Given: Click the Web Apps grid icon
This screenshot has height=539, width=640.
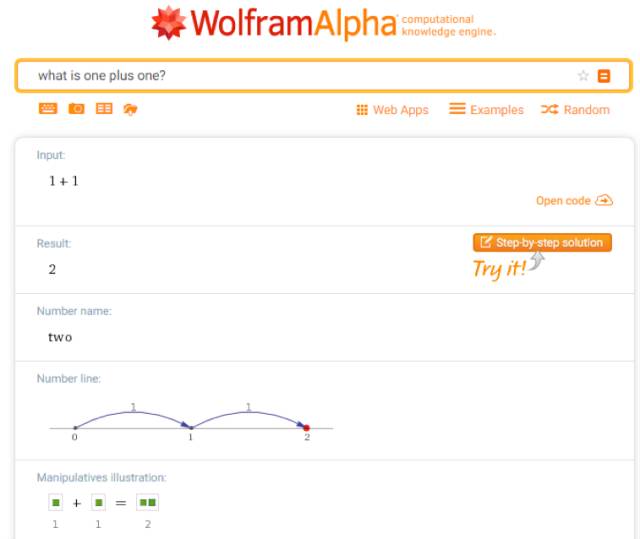Looking at the screenshot, I should click(362, 110).
